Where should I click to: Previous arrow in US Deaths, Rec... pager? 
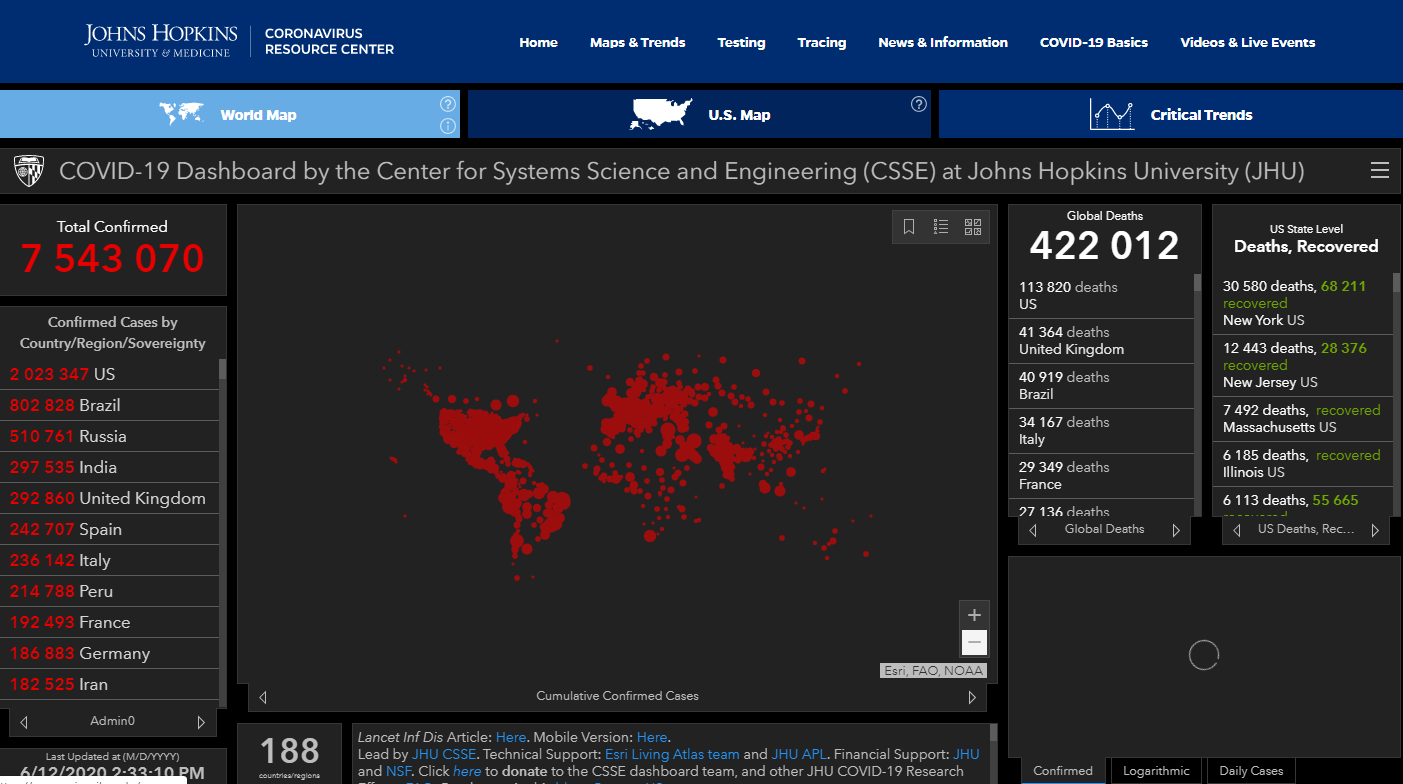pyautogui.click(x=1237, y=530)
